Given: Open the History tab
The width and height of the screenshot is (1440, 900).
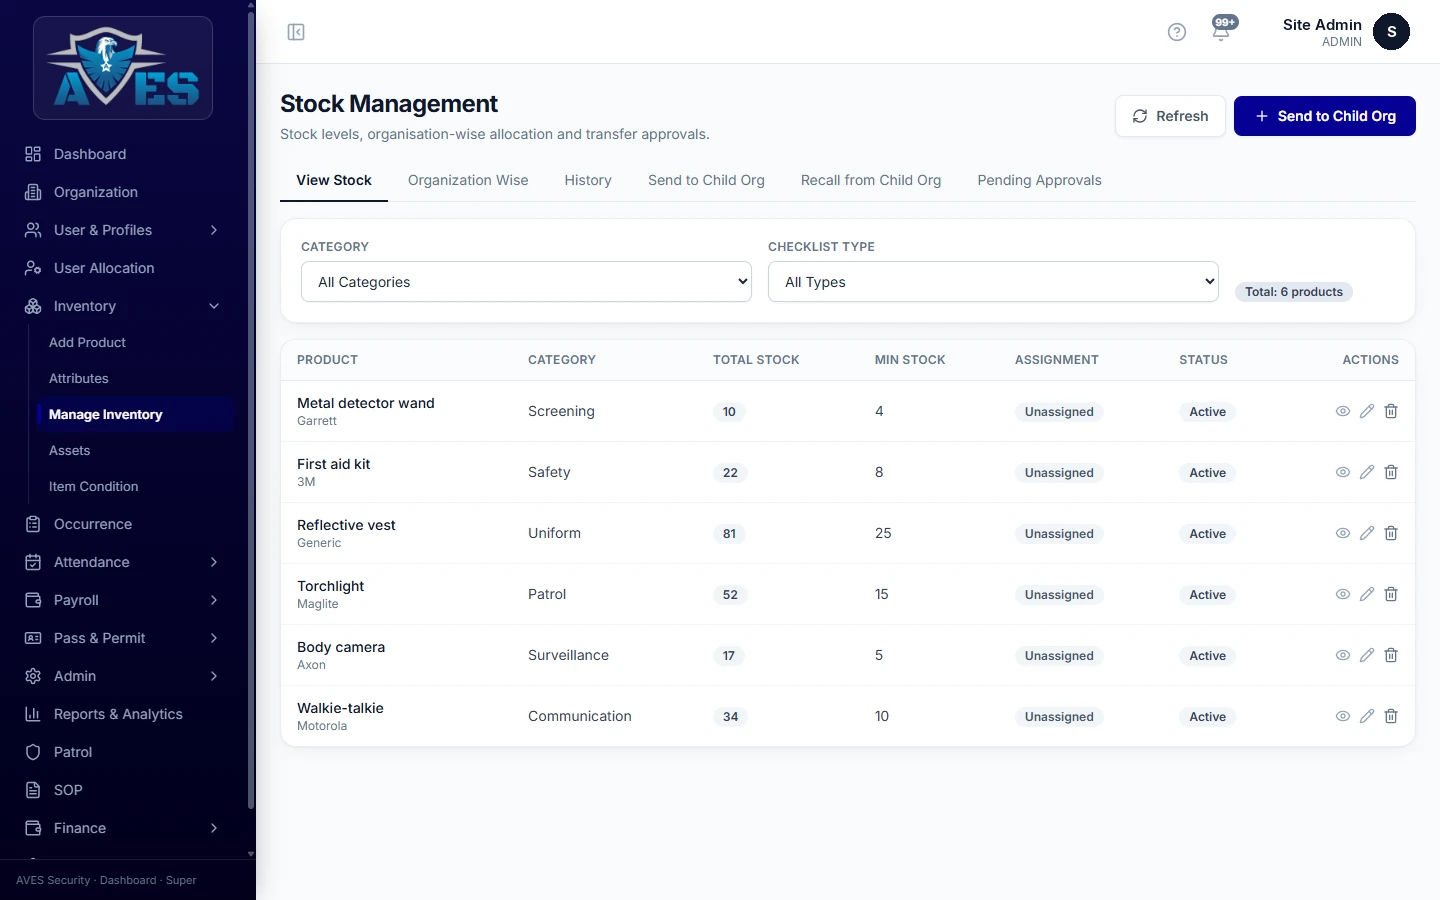Looking at the screenshot, I should tap(588, 180).
